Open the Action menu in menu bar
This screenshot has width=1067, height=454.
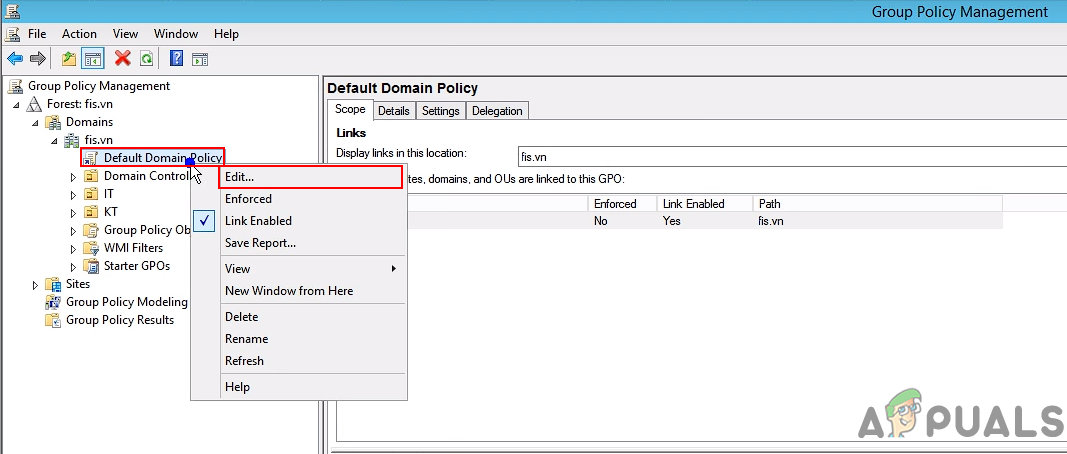pyautogui.click(x=79, y=34)
